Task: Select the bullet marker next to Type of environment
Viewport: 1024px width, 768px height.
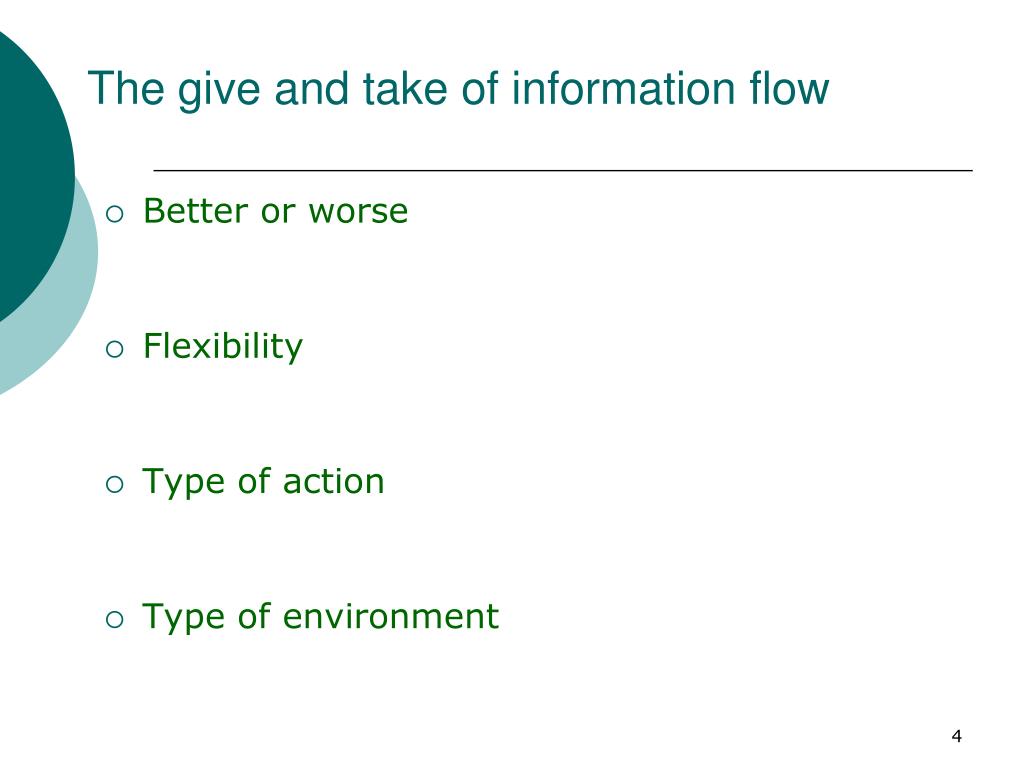Action: point(114,619)
